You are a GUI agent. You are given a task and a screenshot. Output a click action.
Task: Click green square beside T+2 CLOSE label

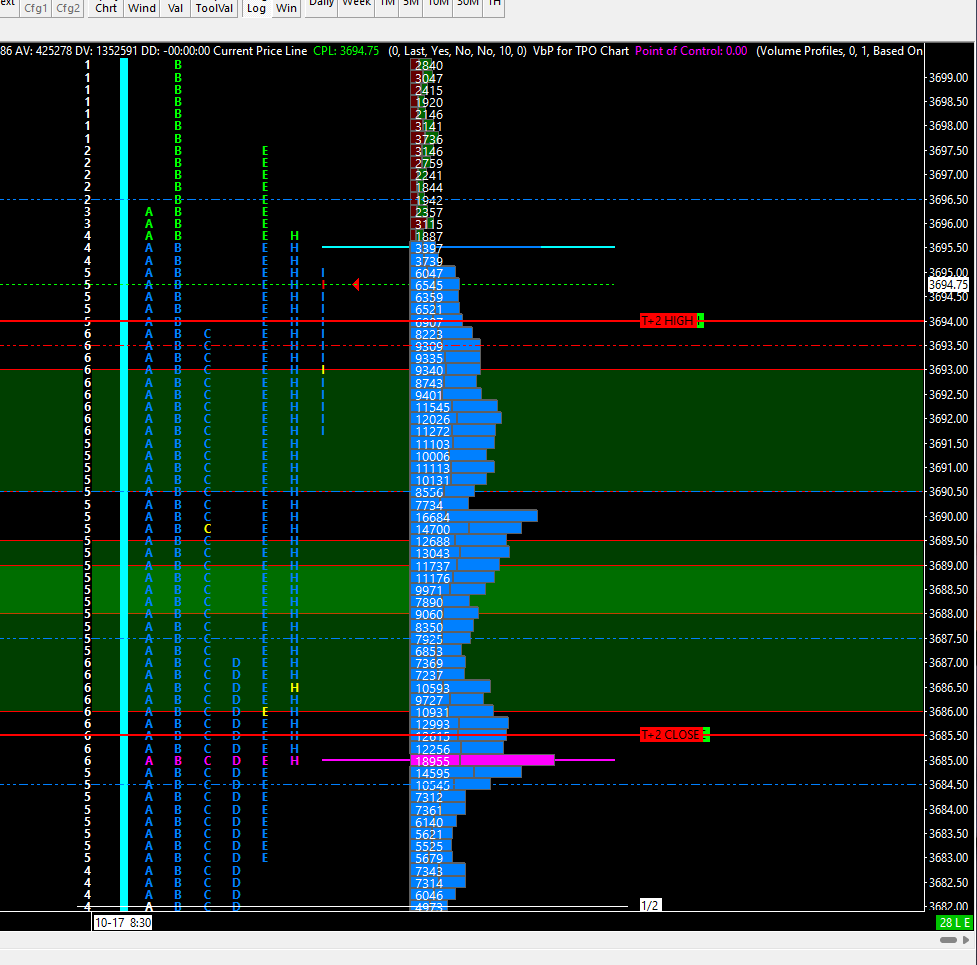[707, 735]
